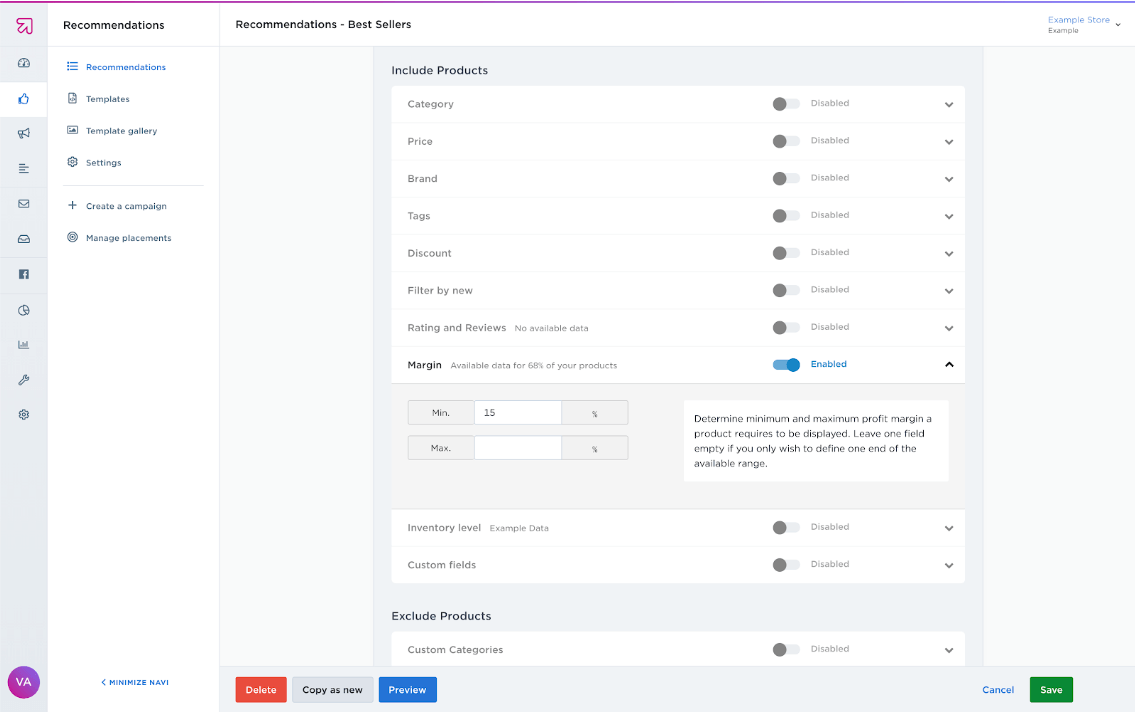Enable the Discount filter toggle
1135x712 pixels.
click(x=786, y=253)
